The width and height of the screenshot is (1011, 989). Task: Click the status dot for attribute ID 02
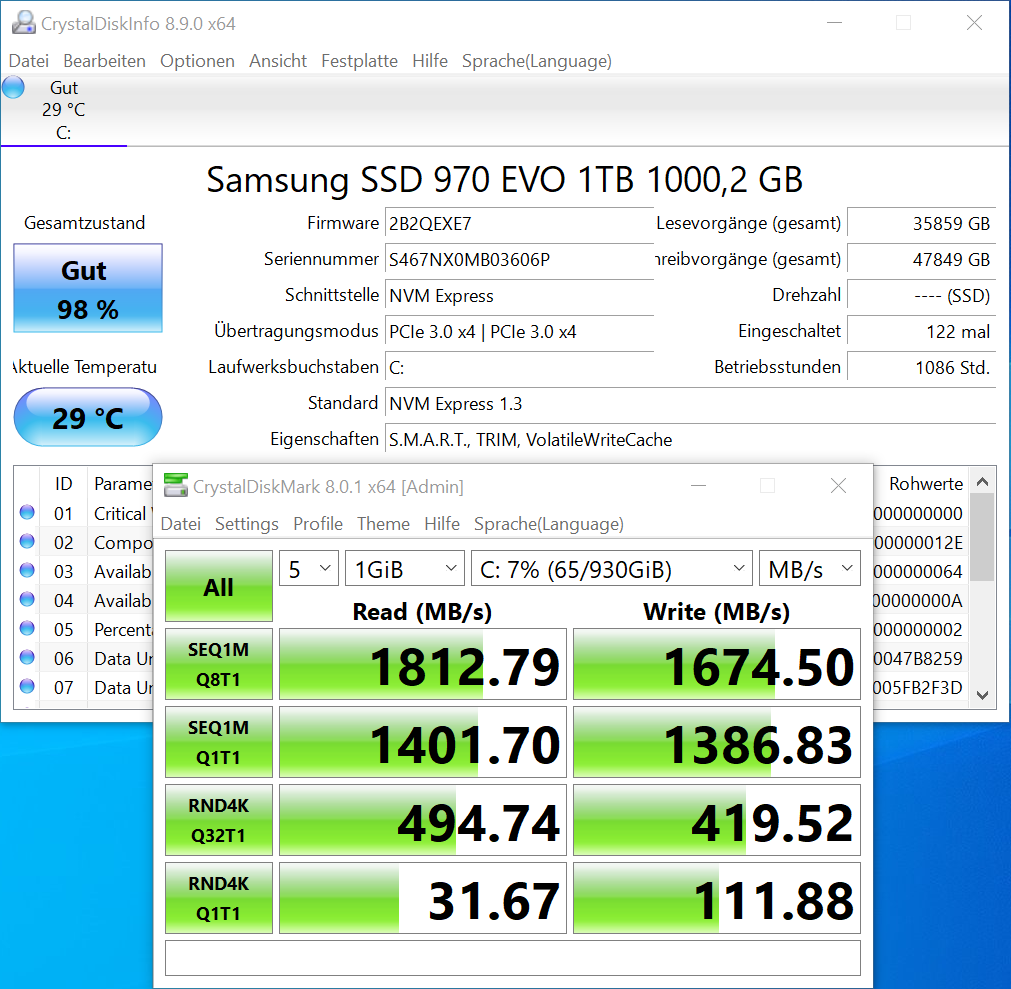pos(27,541)
